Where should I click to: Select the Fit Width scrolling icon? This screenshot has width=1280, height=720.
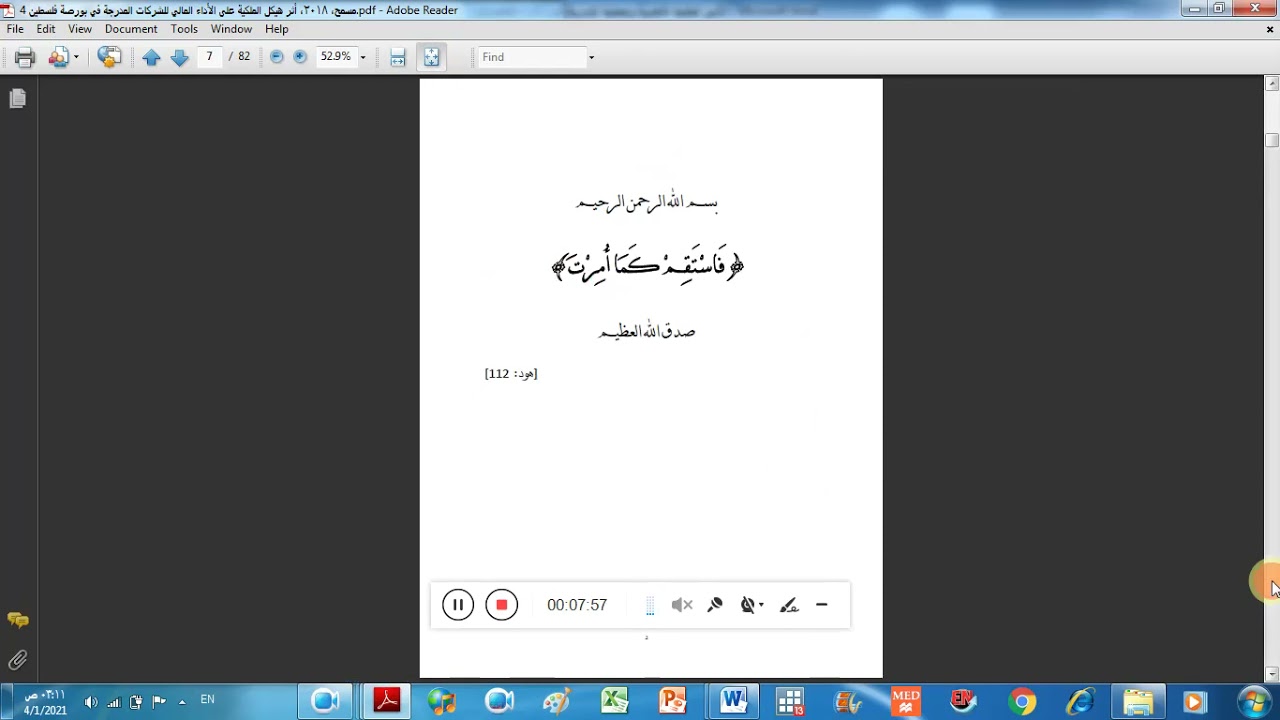point(397,57)
